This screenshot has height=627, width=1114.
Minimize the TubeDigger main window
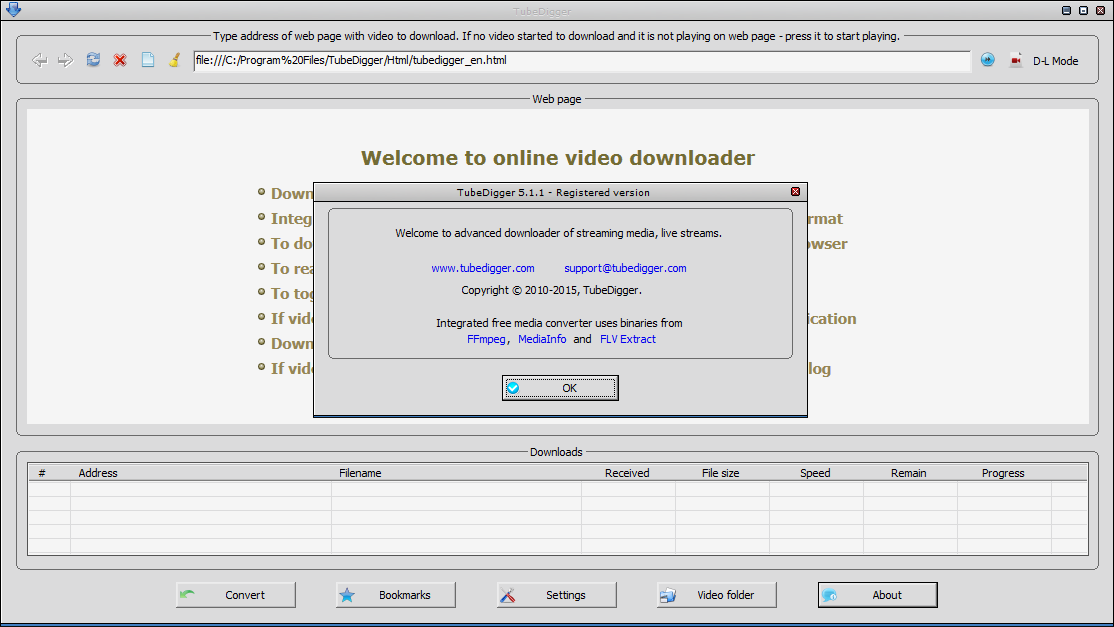pyautogui.click(x=1066, y=10)
